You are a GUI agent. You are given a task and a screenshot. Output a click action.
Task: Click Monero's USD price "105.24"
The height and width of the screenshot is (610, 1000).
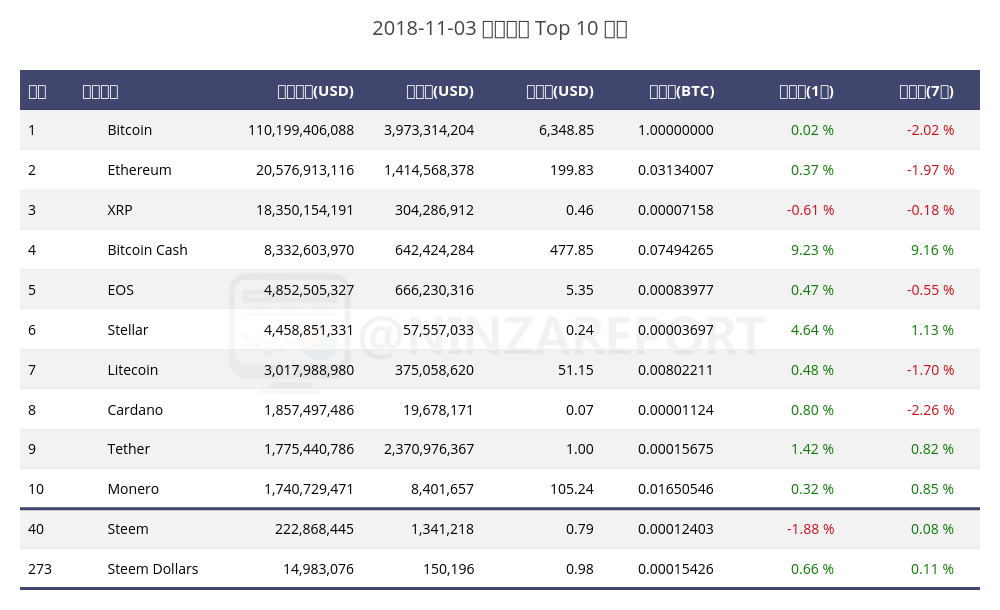571,489
